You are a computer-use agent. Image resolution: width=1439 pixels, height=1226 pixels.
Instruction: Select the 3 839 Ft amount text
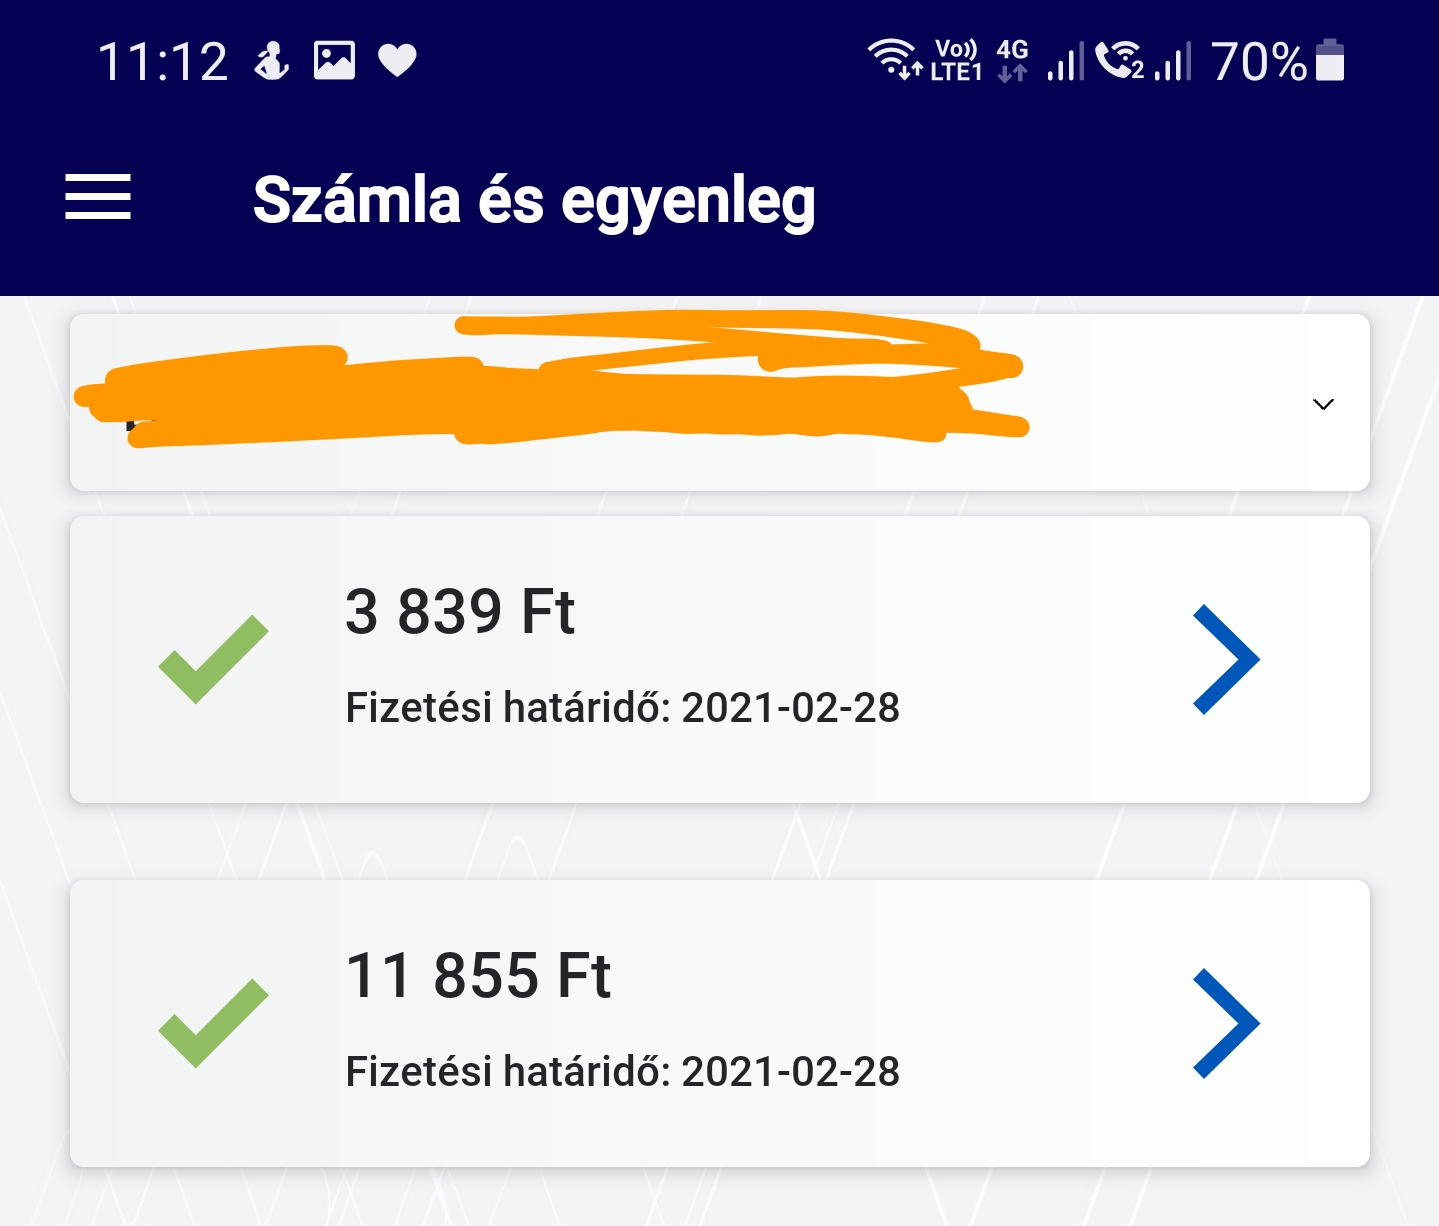click(460, 612)
